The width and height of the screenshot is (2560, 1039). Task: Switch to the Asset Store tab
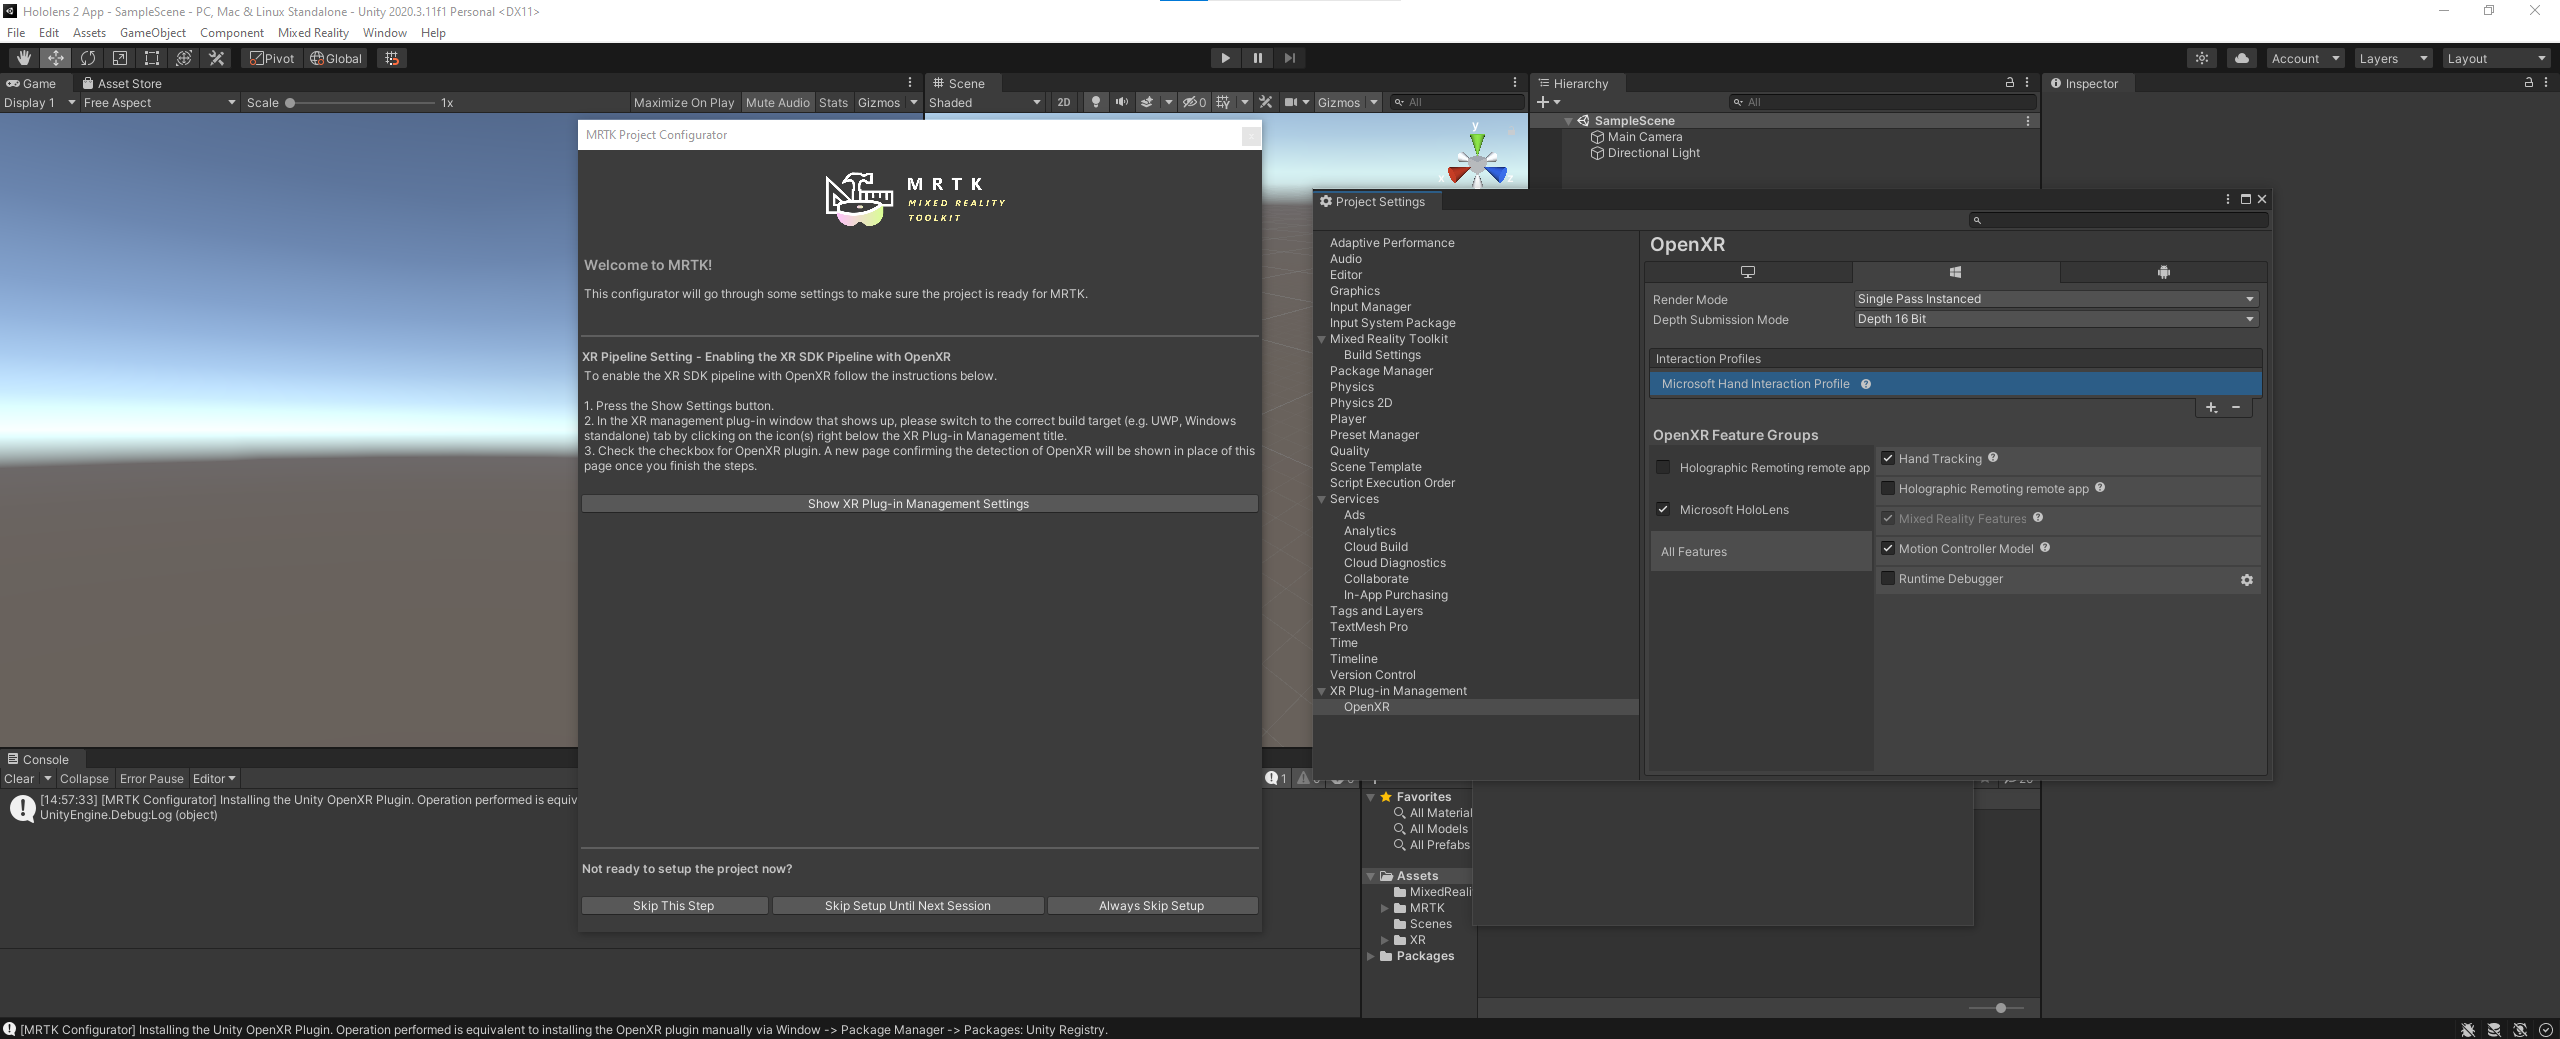(122, 83)
